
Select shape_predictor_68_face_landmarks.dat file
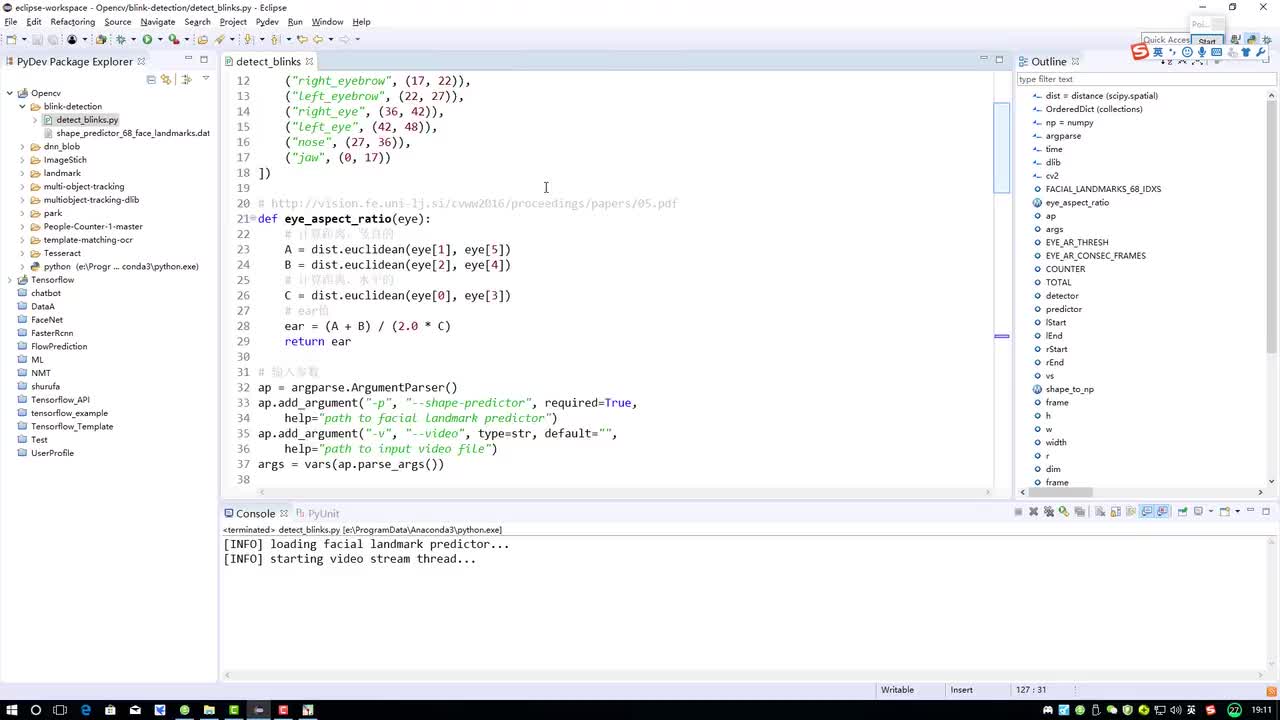pos(133,133)
